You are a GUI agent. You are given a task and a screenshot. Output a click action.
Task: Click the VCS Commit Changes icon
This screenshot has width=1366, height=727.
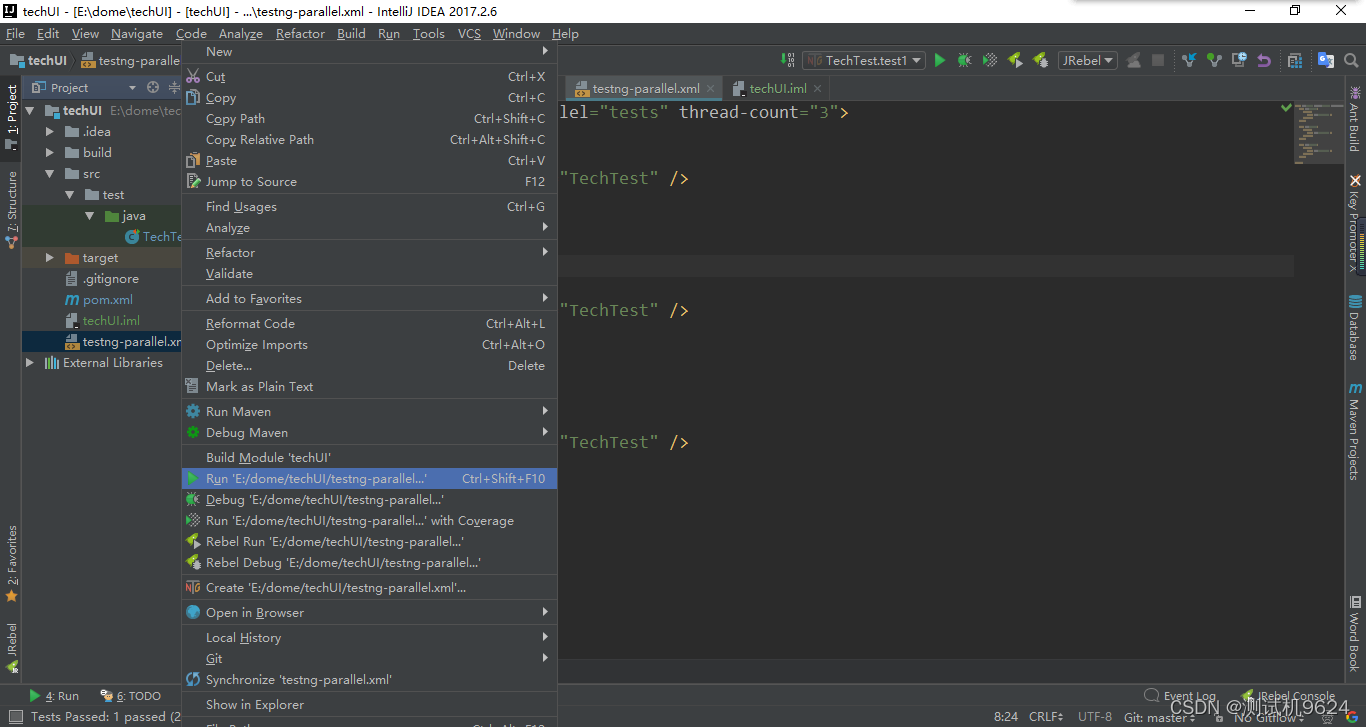[x=1214, y=60]
